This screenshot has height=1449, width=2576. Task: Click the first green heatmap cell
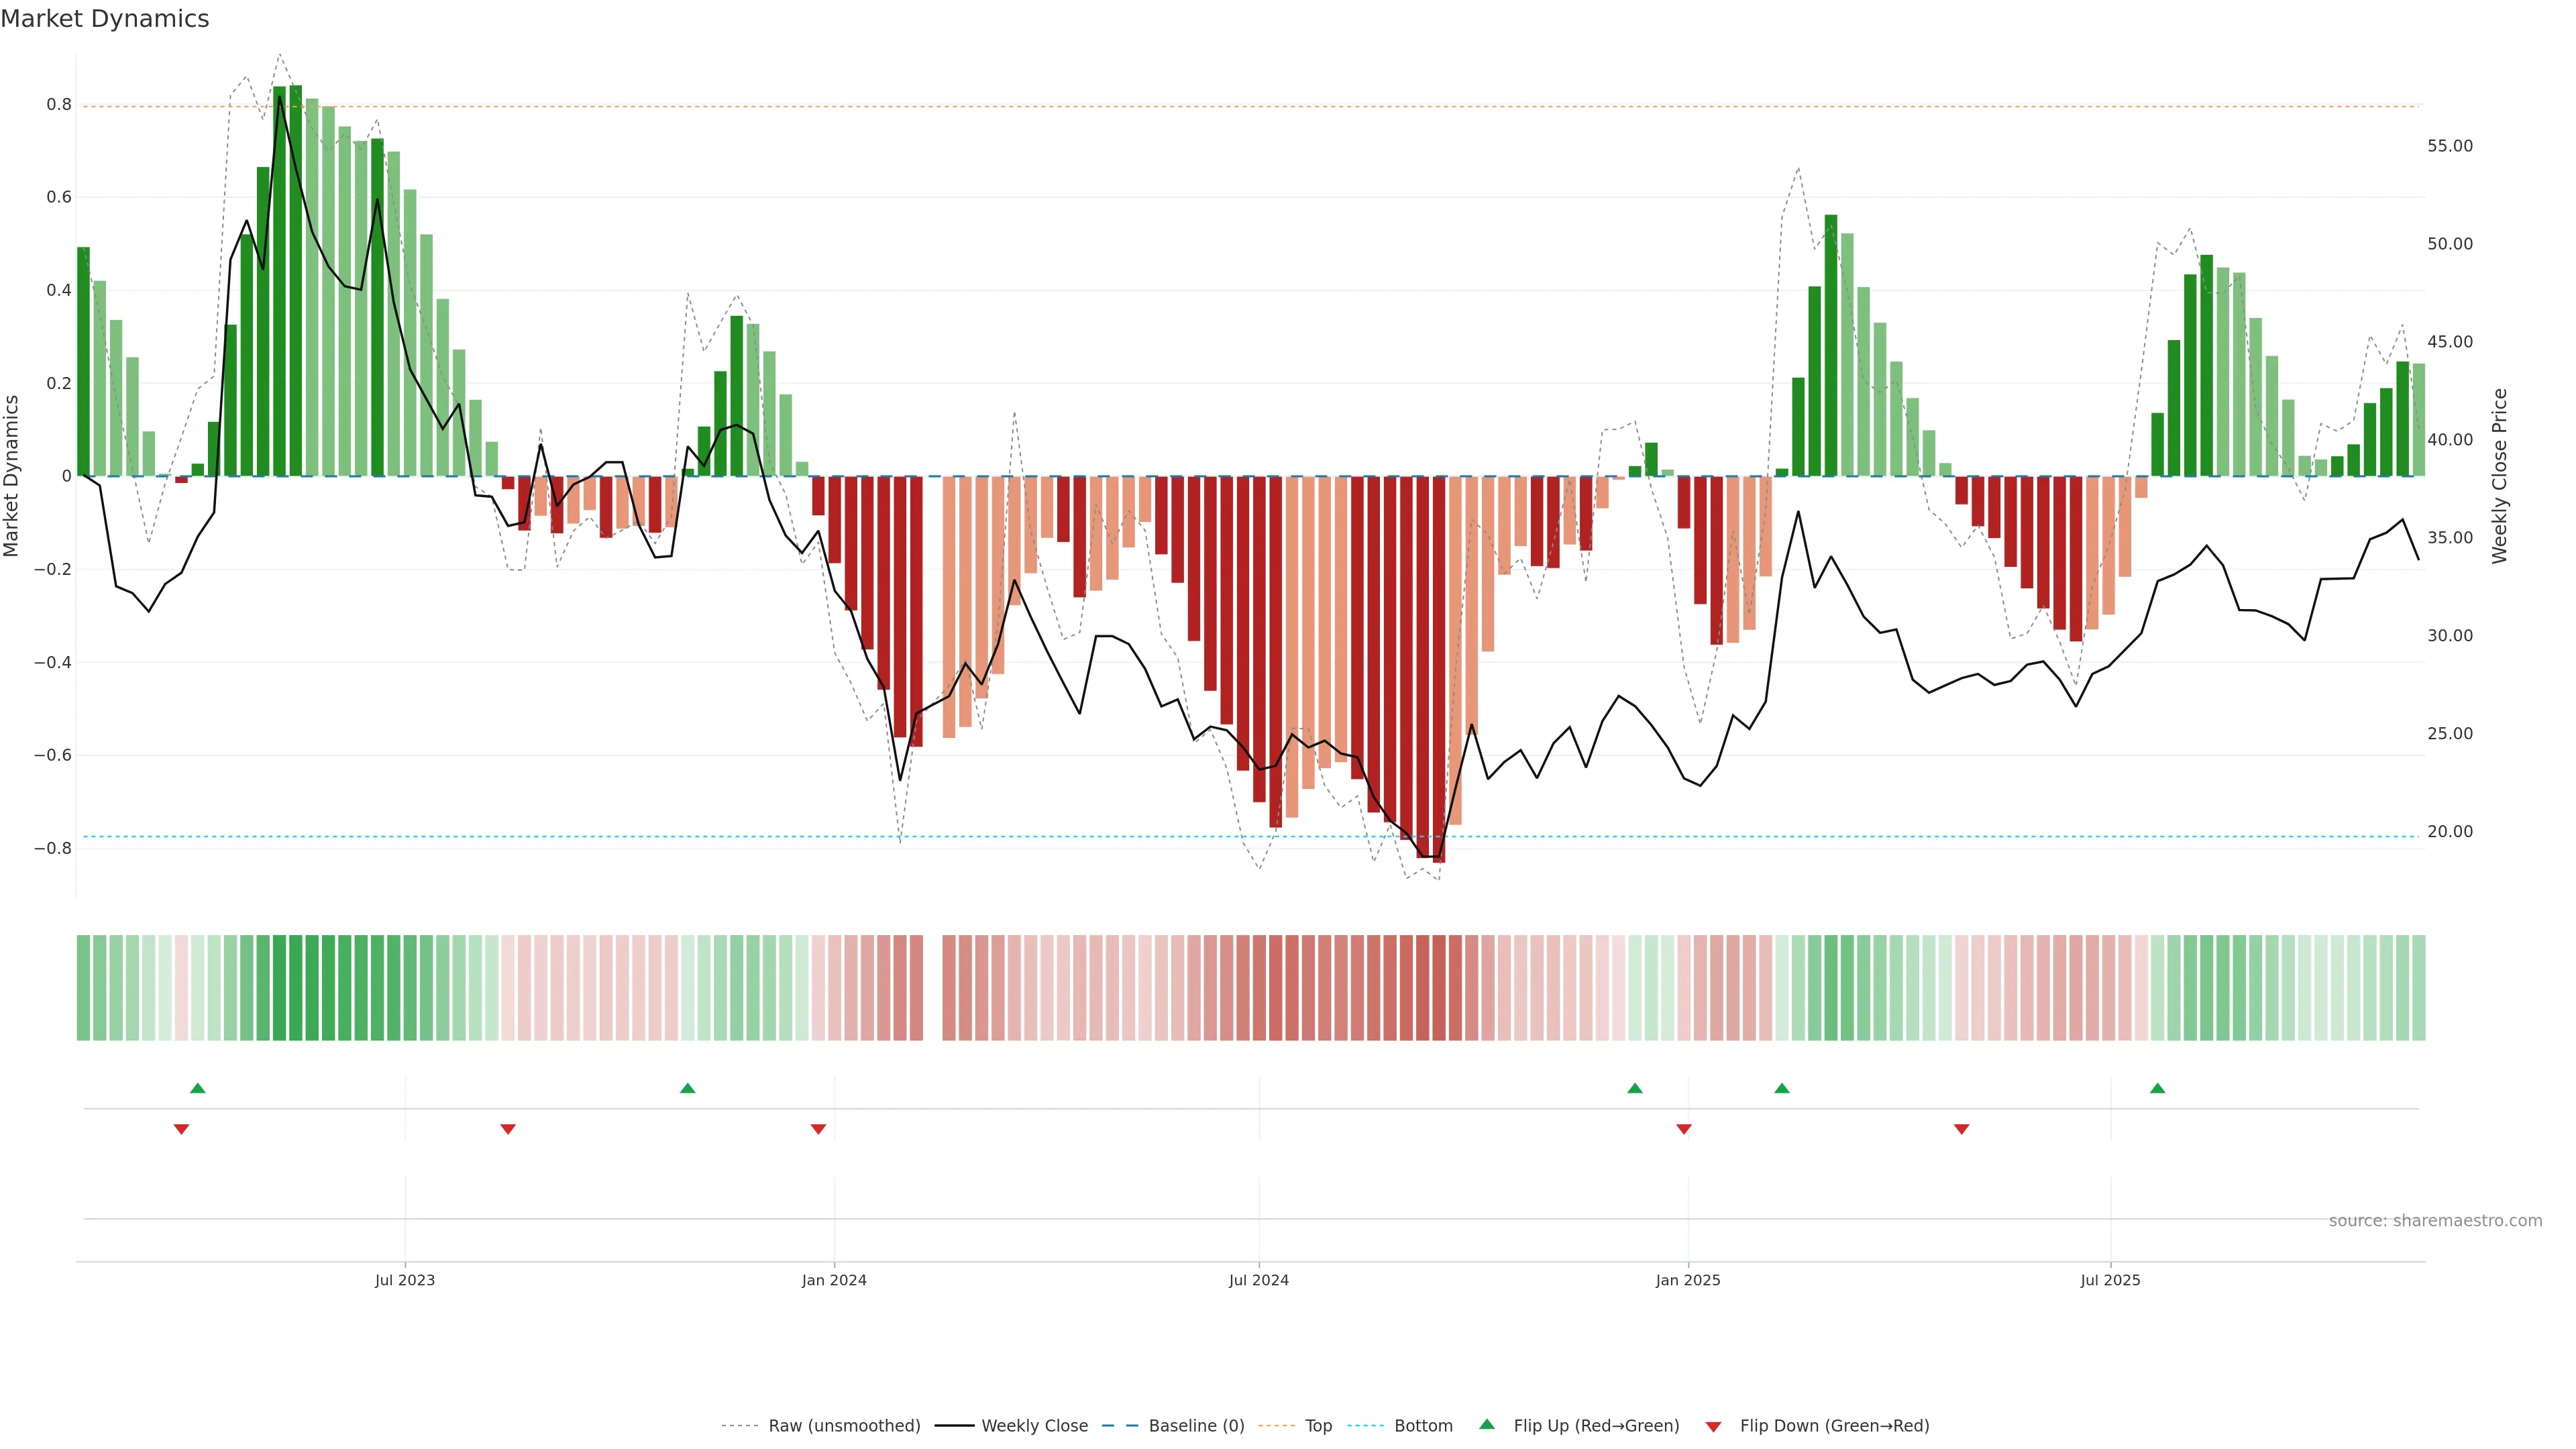pos(83,987)
